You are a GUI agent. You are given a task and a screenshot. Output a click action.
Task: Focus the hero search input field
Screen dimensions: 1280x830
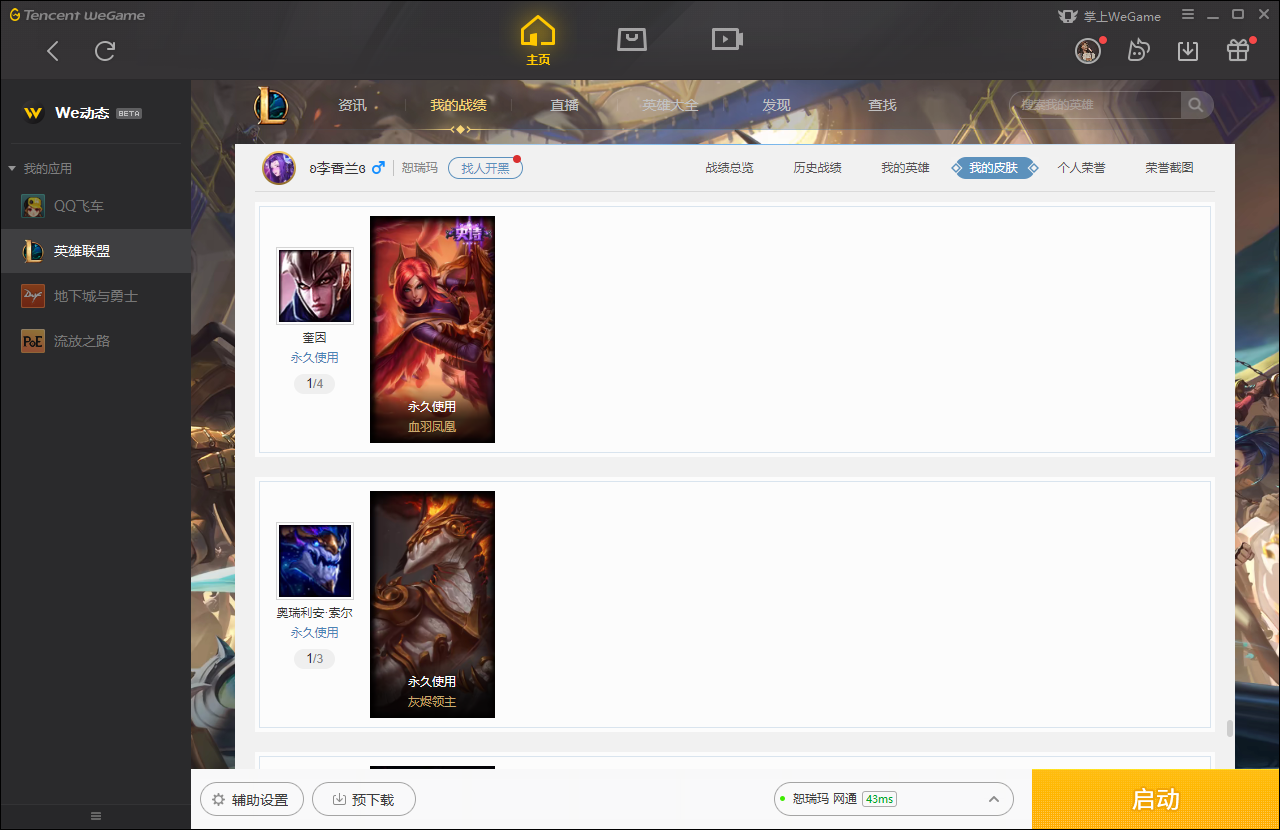tap(1096, 105)
